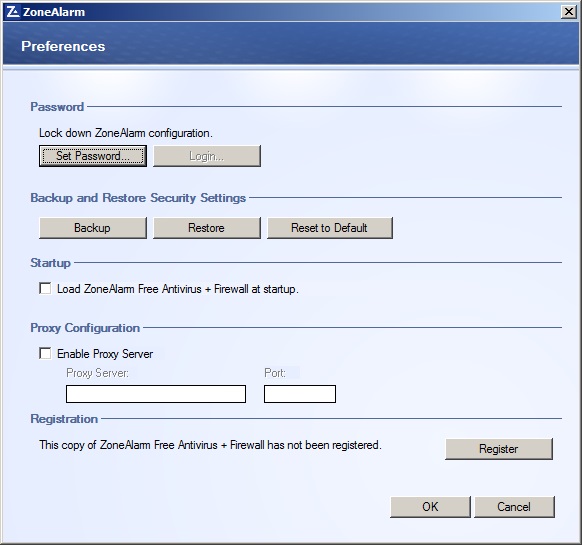Close the ZoneAlarm Preferences window
This screenshot has height=545, width=582.
(x=568, y=12)
